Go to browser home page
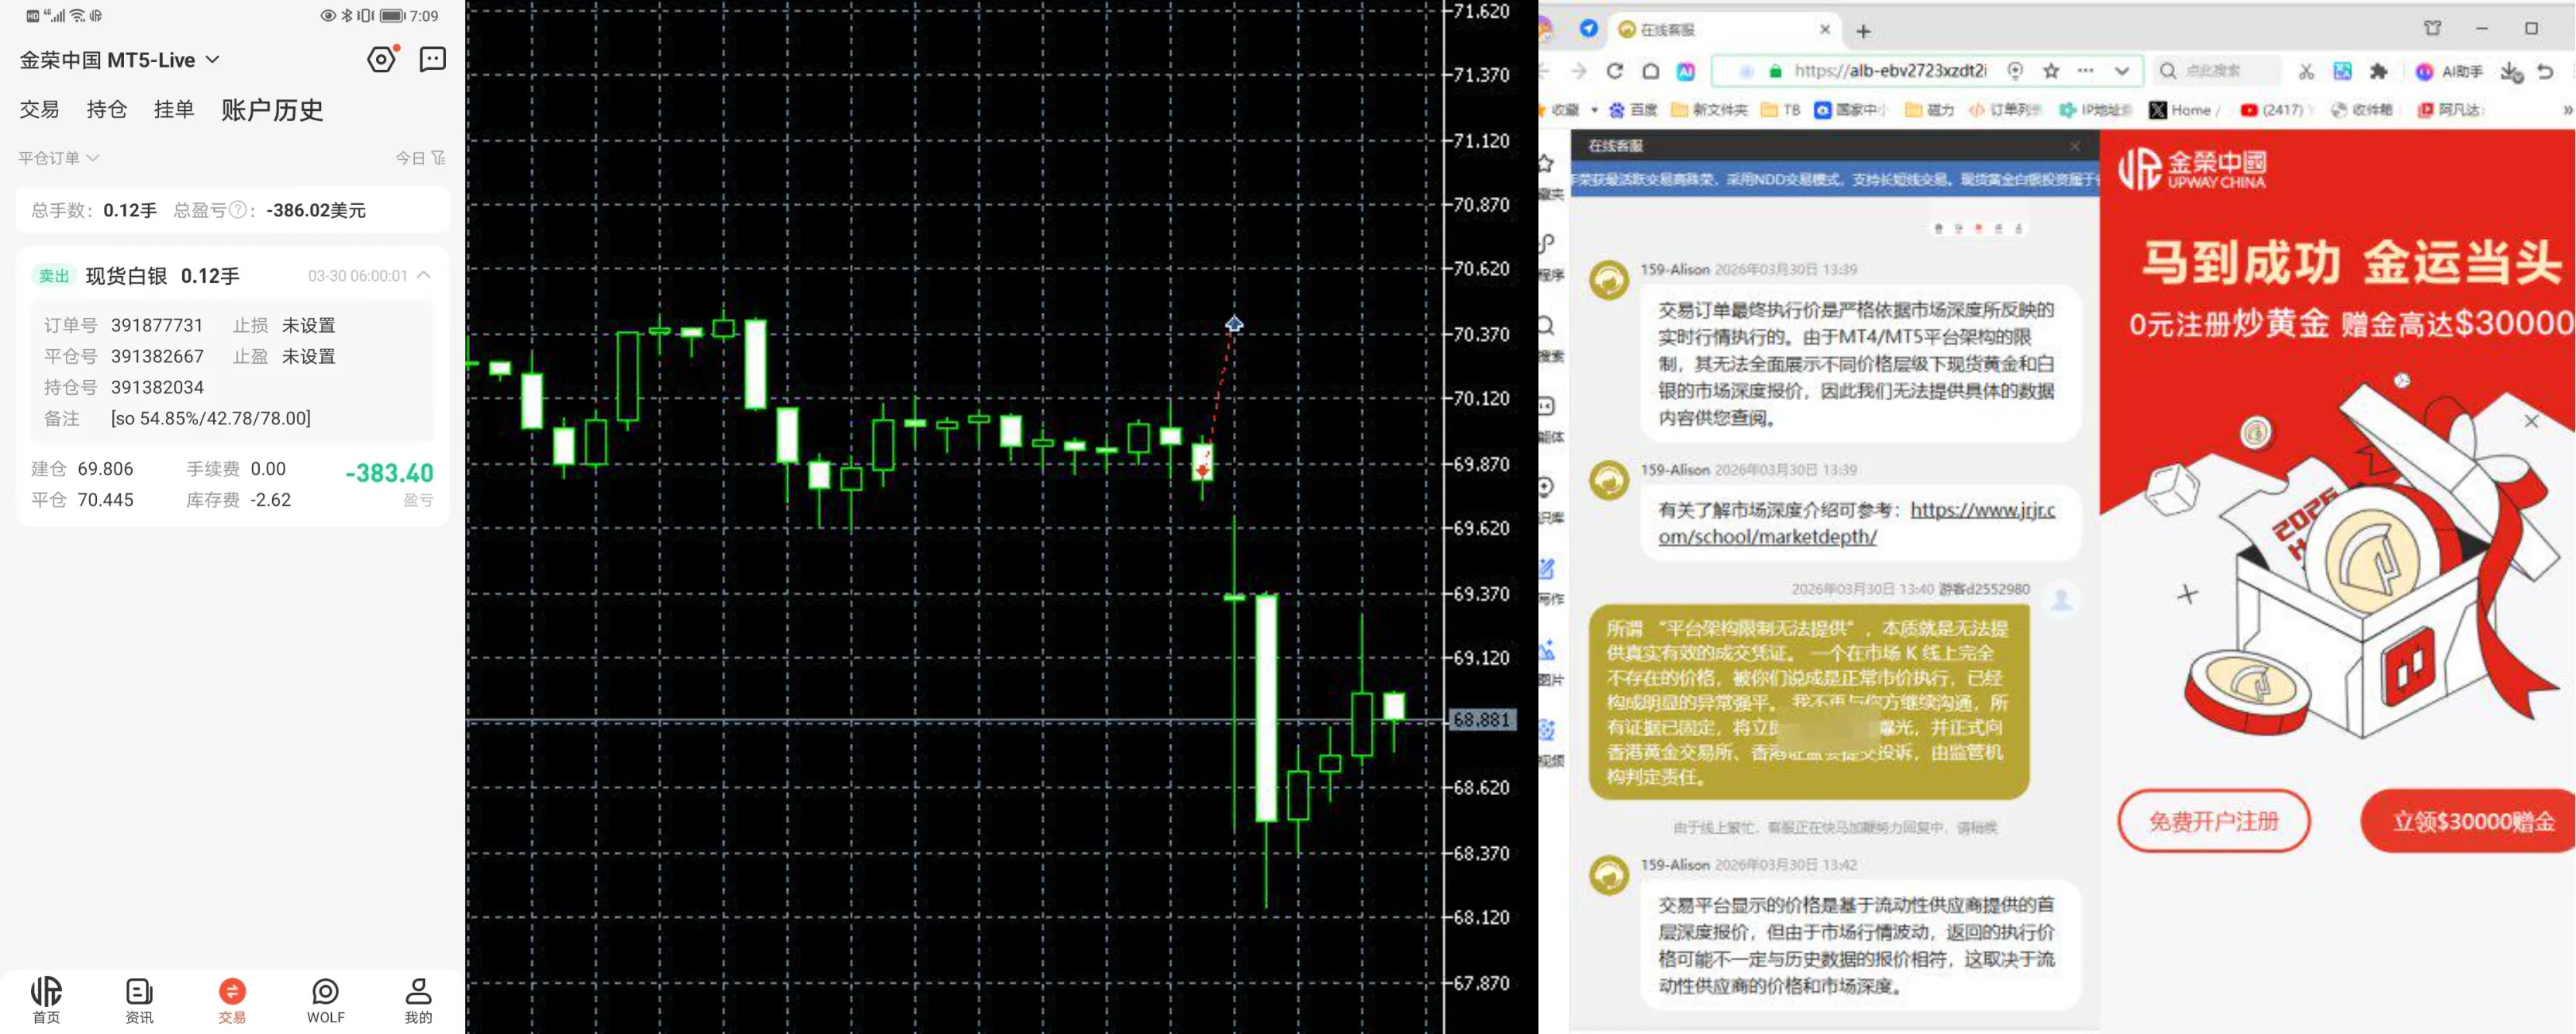The image size is (2576, 1034). pyautogui.click(x=1651, y=71)
